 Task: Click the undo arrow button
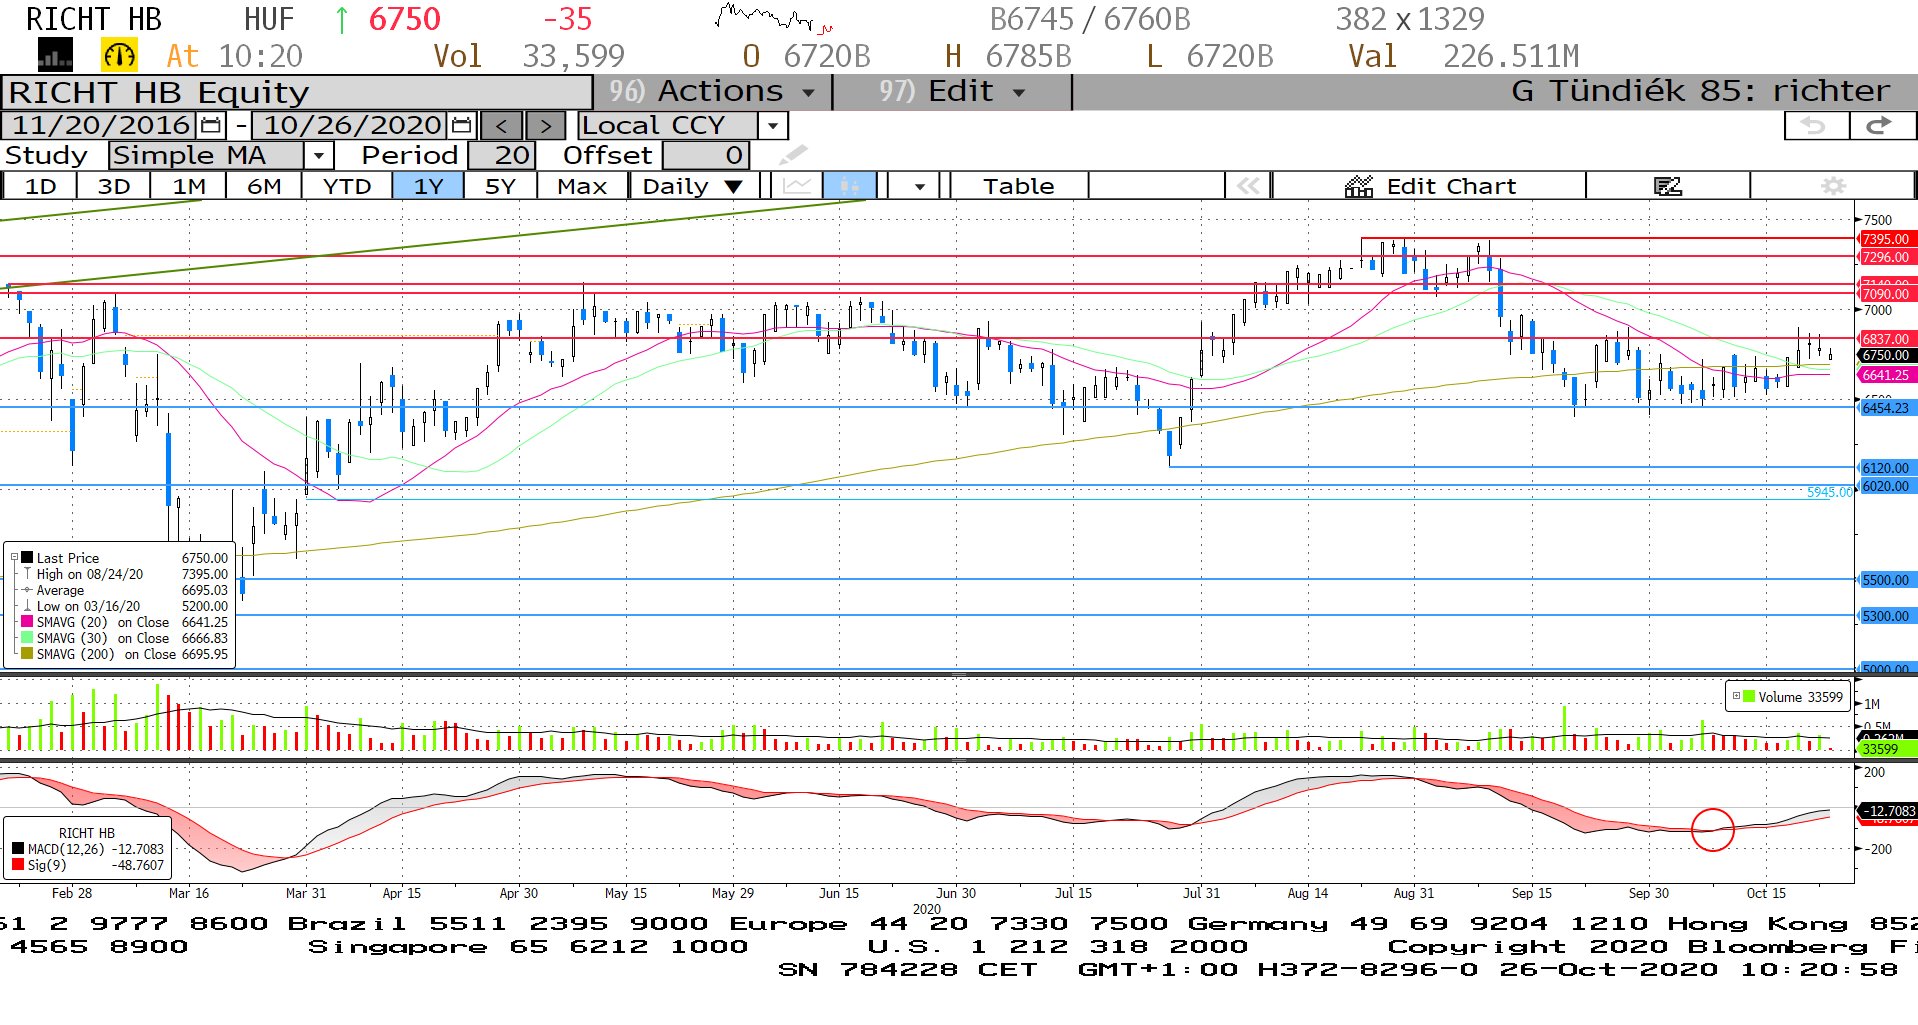tap(1816, 125)
